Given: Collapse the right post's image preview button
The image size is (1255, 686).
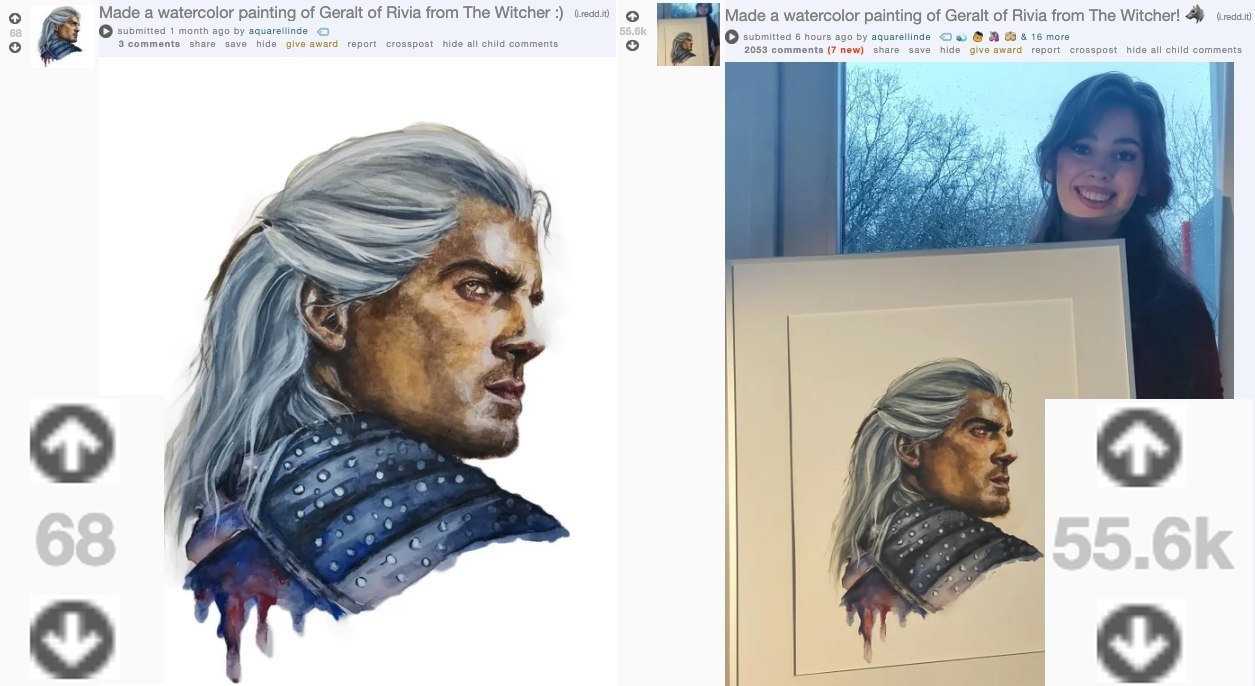Looking at the screenshot, I should pos(732,37).
